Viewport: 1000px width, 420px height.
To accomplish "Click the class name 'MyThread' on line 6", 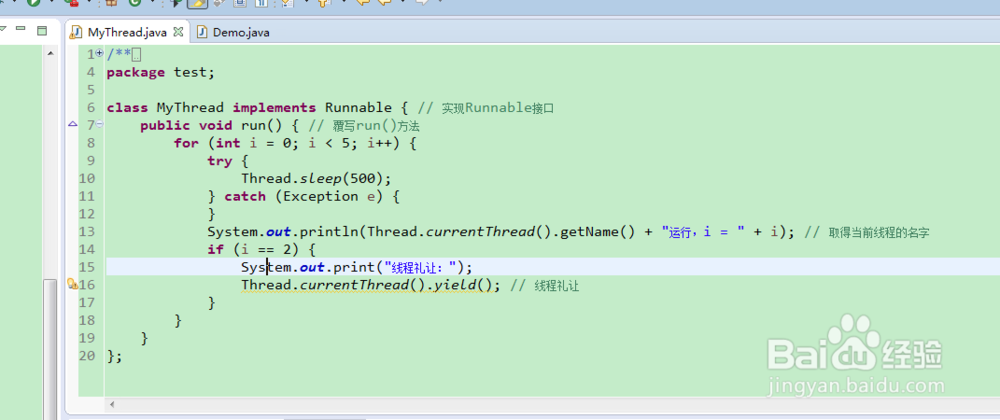I will click(190, 107).
